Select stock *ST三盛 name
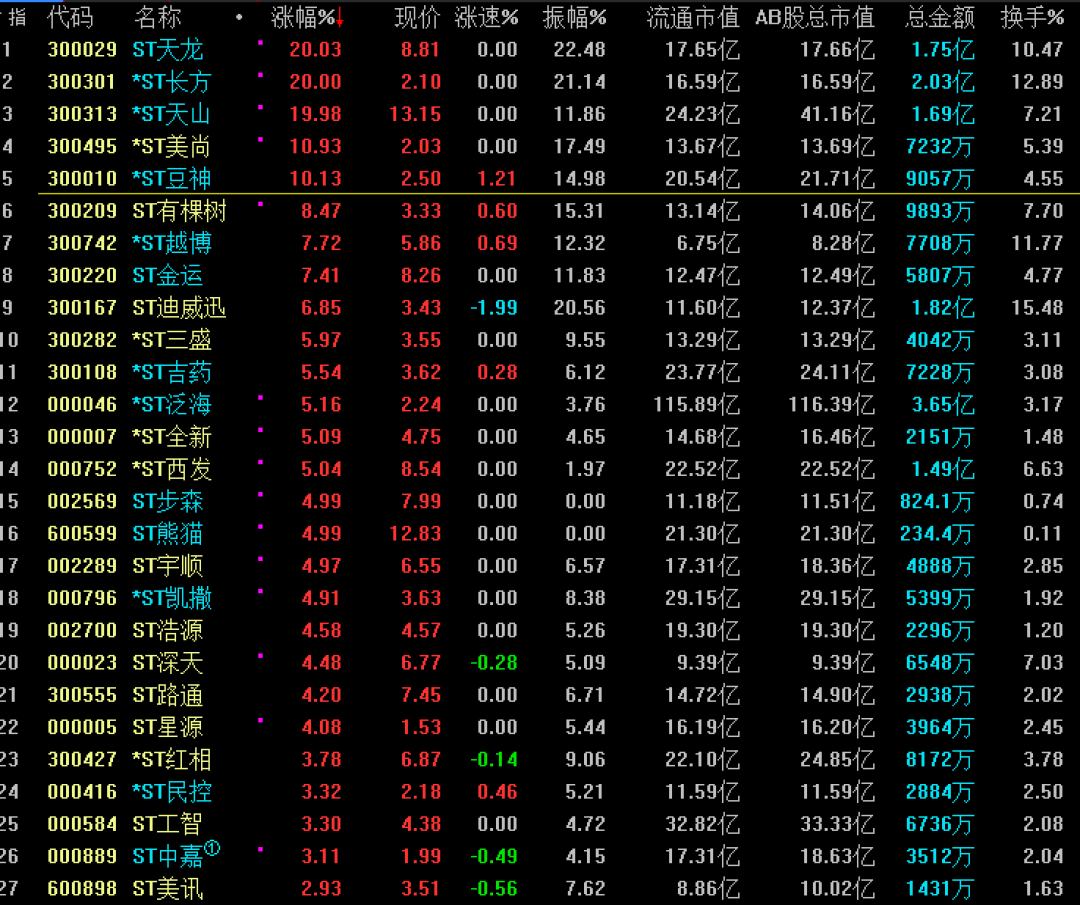The height and width of the screenshot is (905, 1080). pos(172,340)
